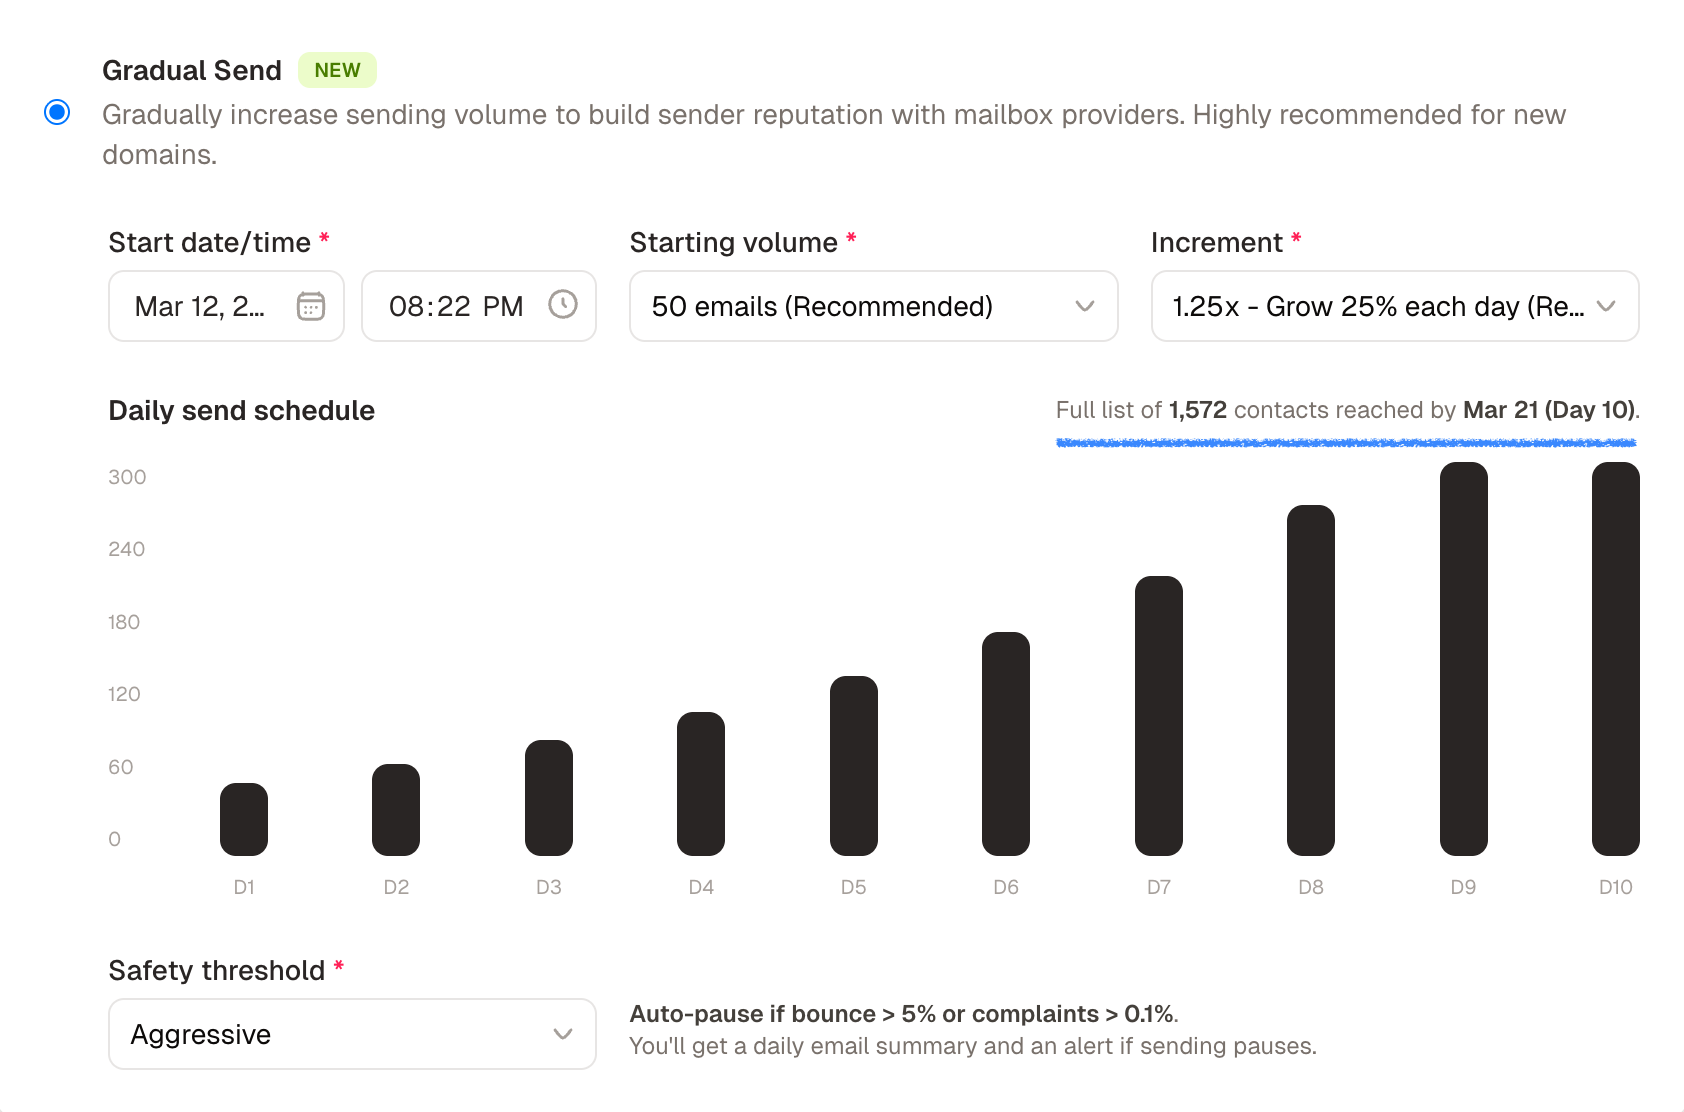The image size is (1684, 1112).
Task: Click the 08:22 PM time field
Action: [x=455, y=306]
